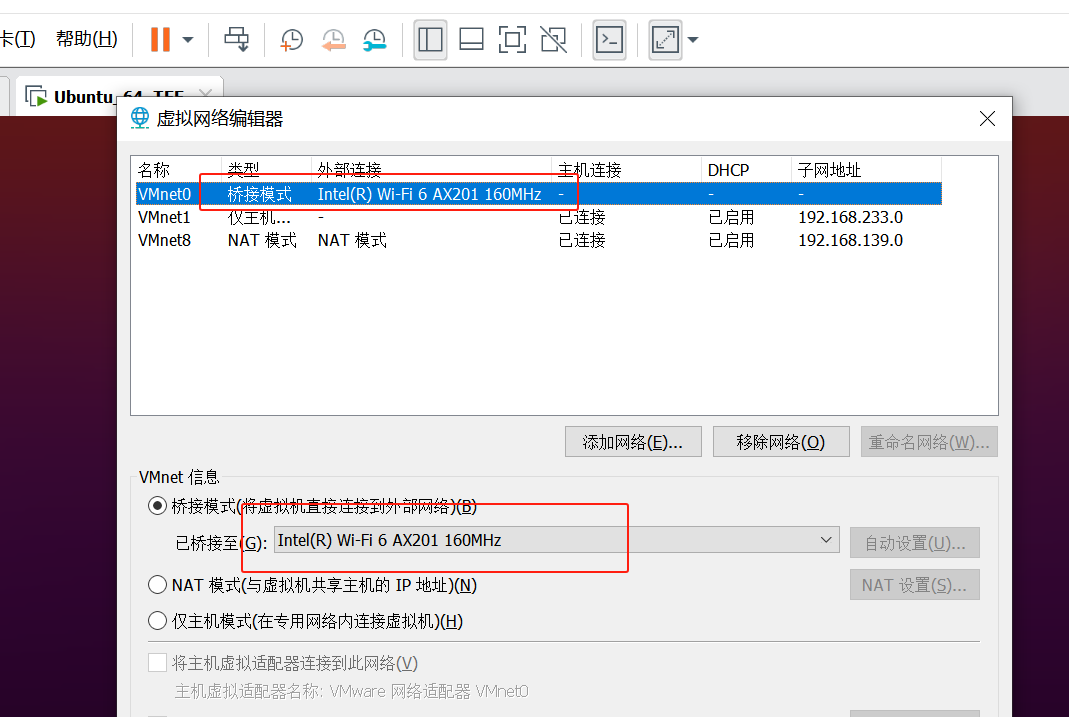This screenshot has height=717, width=1069.
Task: Select the 仅主机模式 radio button
Action: (x=157, y=621)
